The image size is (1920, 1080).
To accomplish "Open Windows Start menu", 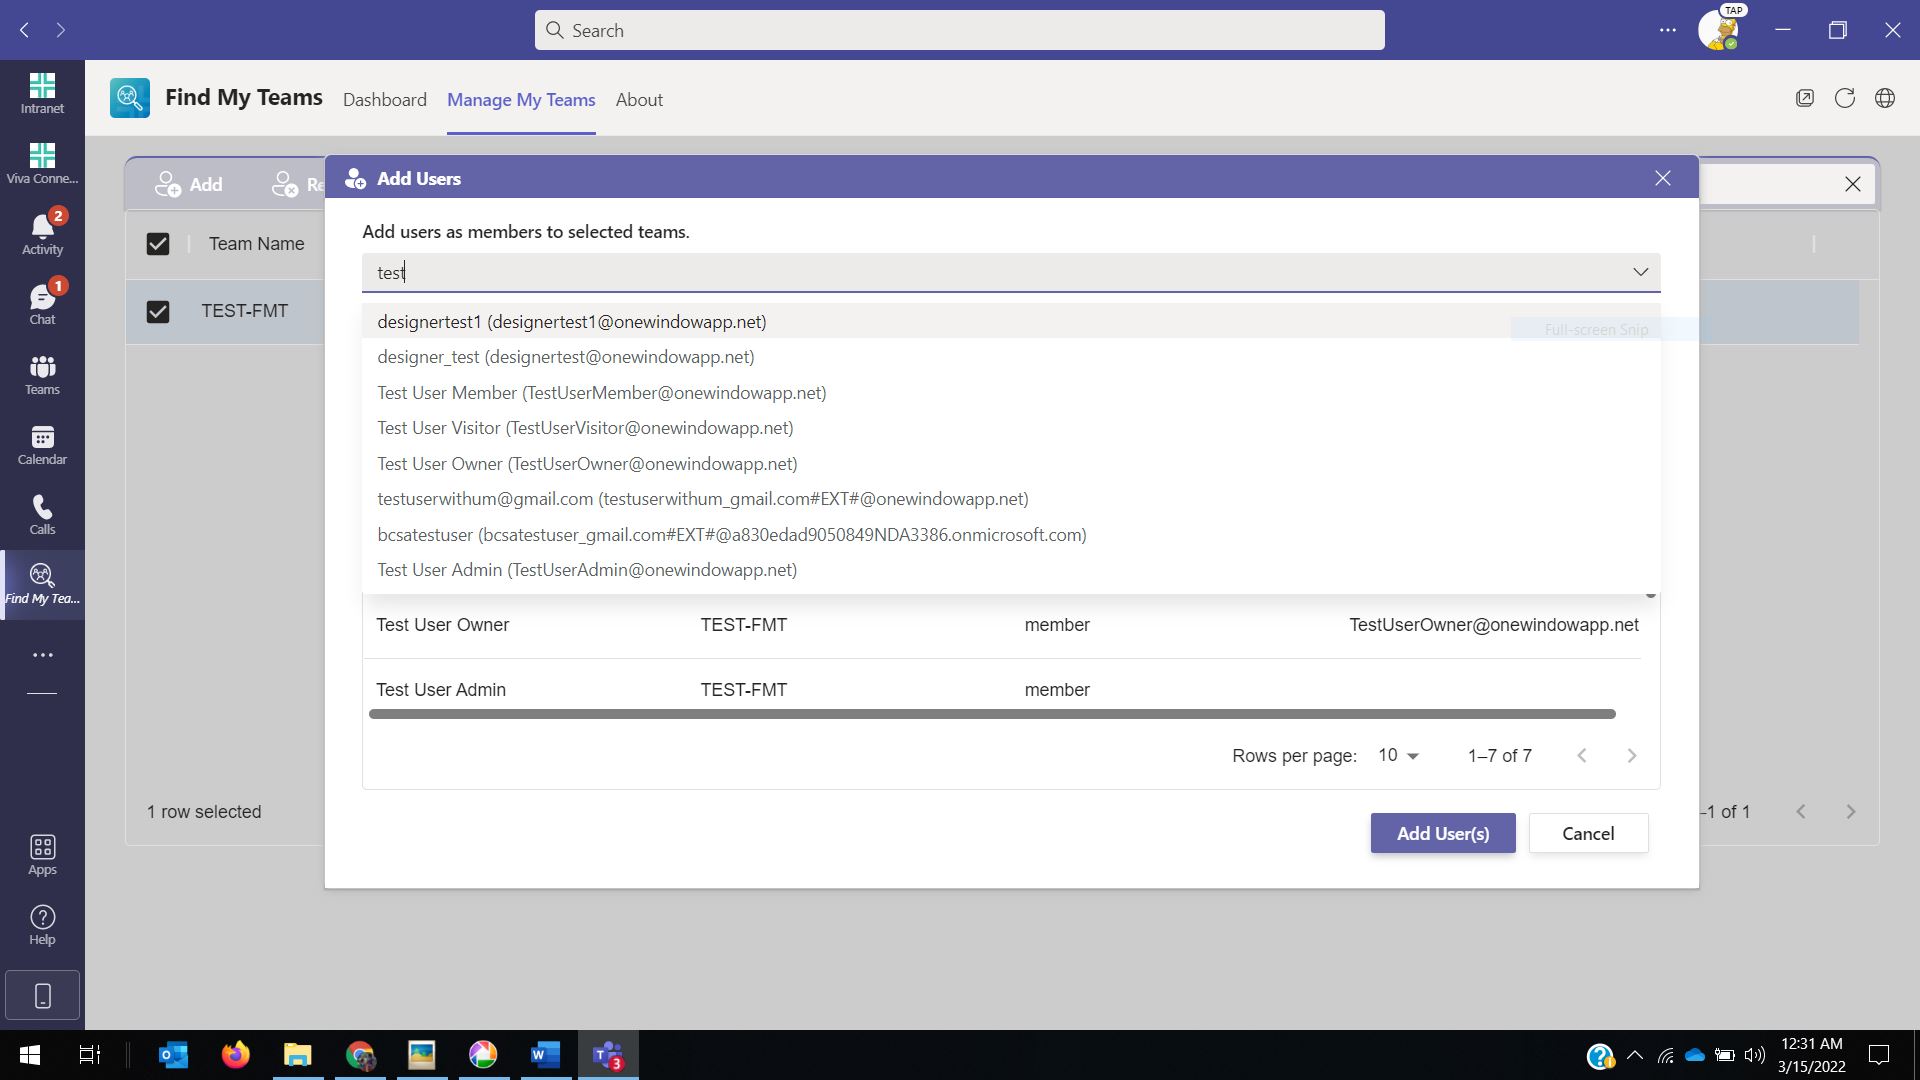I will pos(30,1055).
